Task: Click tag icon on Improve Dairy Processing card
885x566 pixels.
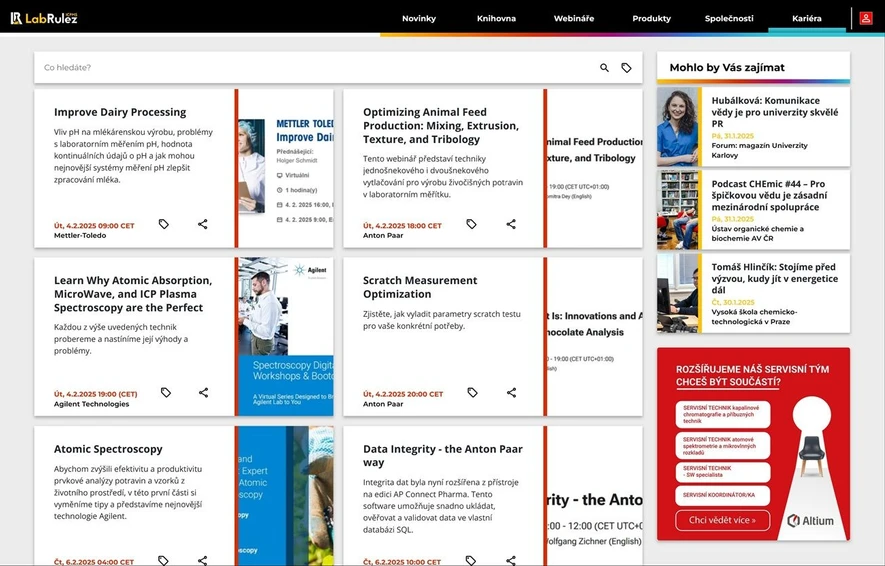Action: click(164, 224)
